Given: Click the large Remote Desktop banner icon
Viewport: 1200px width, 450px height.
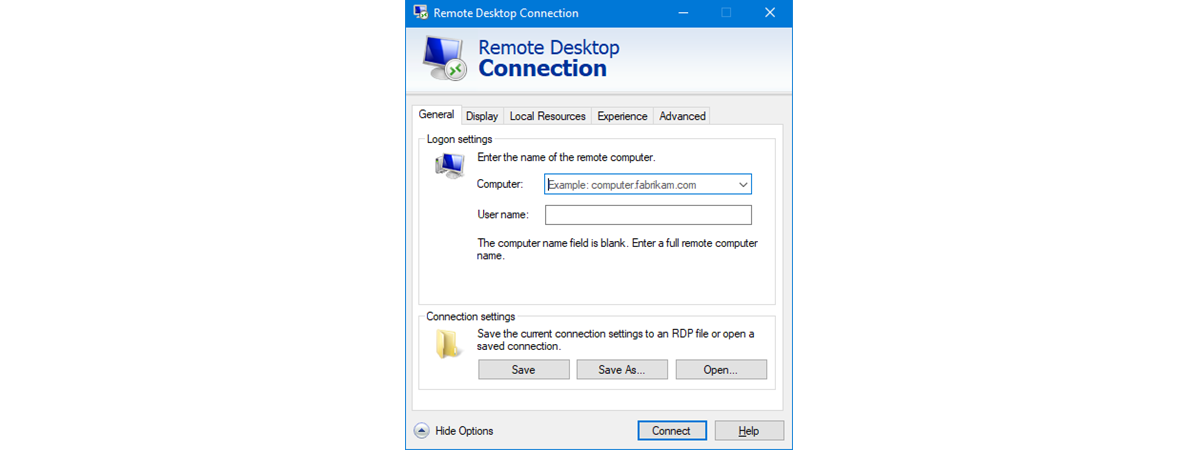Looking at the screenshot, I should (x=442, y=59).
